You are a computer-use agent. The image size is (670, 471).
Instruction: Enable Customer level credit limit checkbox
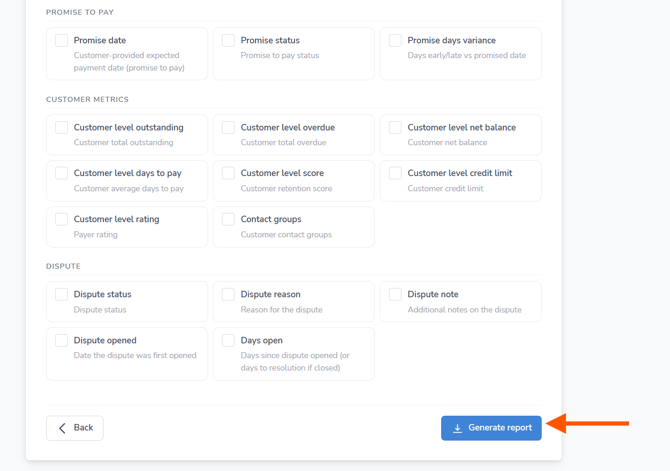395,173
